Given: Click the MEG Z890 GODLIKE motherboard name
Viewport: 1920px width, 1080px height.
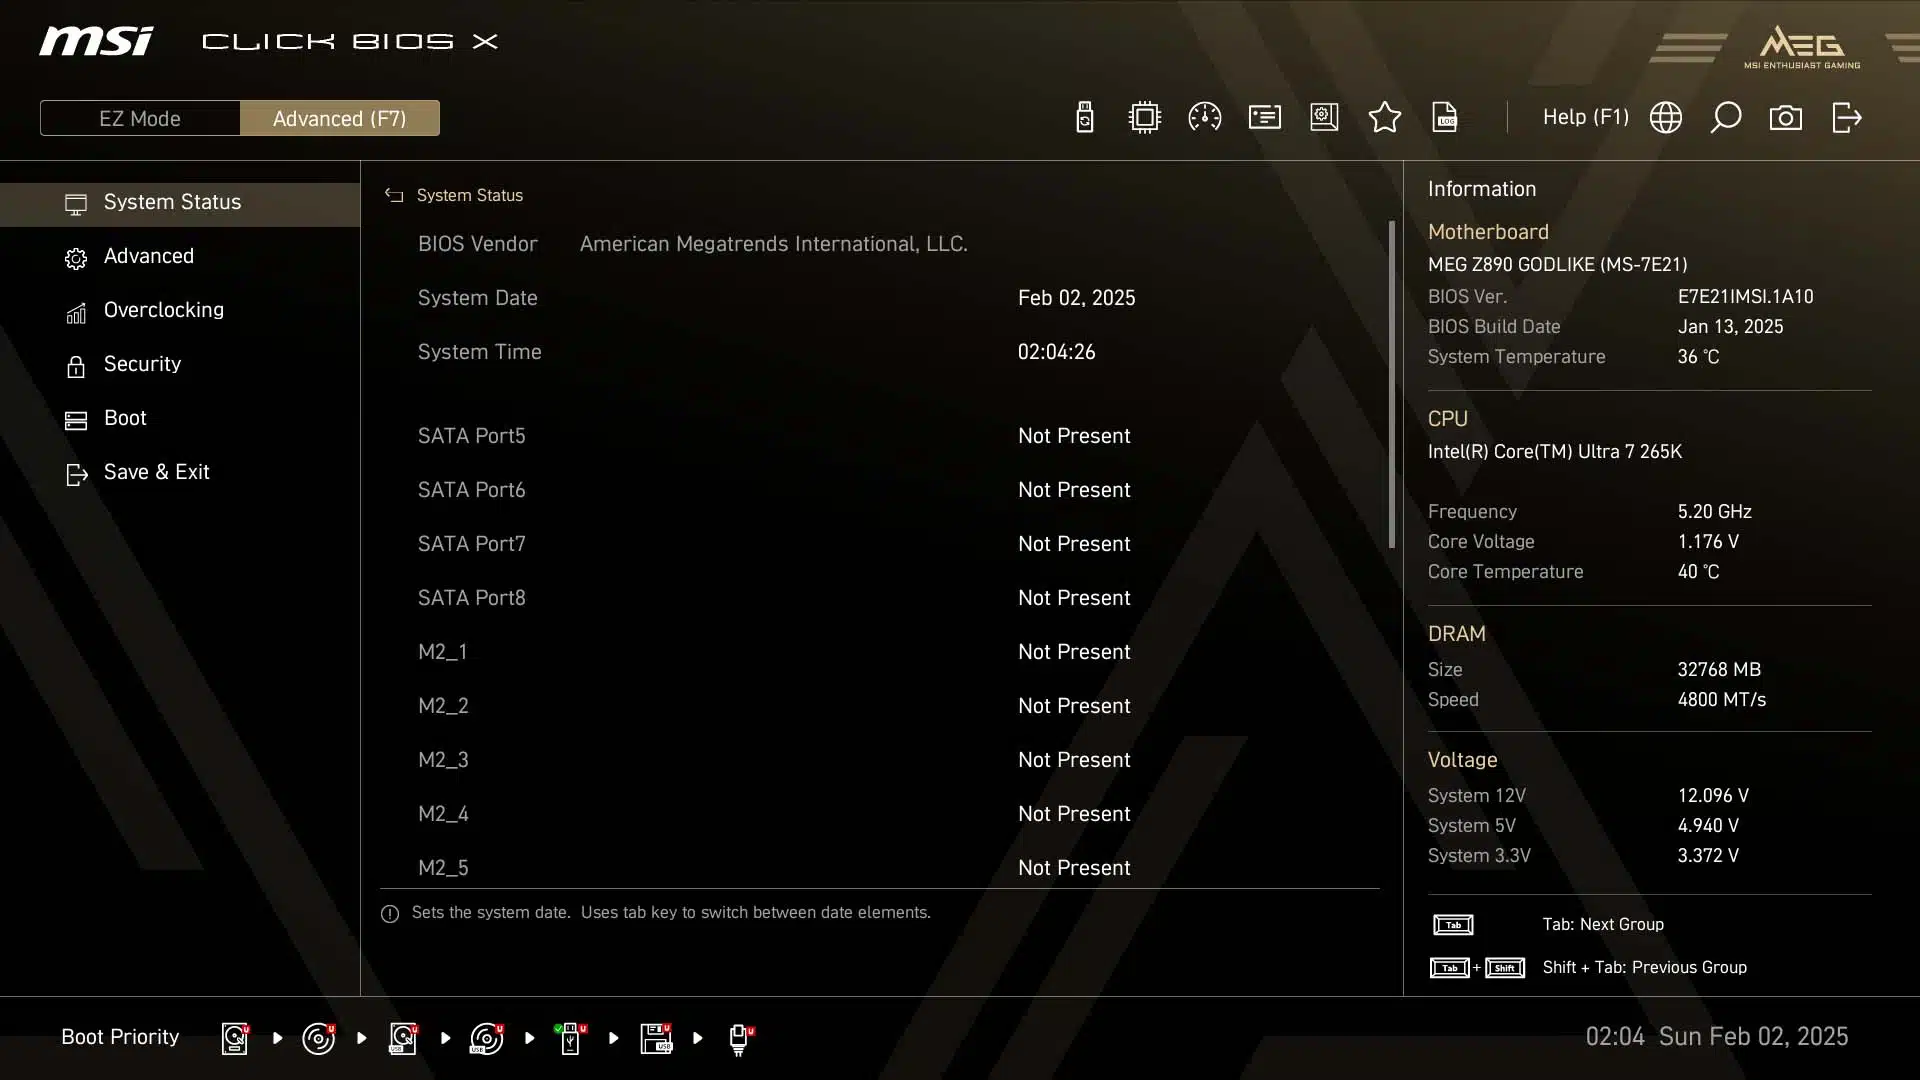Looking at the screenshot, I should pos(1557,265).
